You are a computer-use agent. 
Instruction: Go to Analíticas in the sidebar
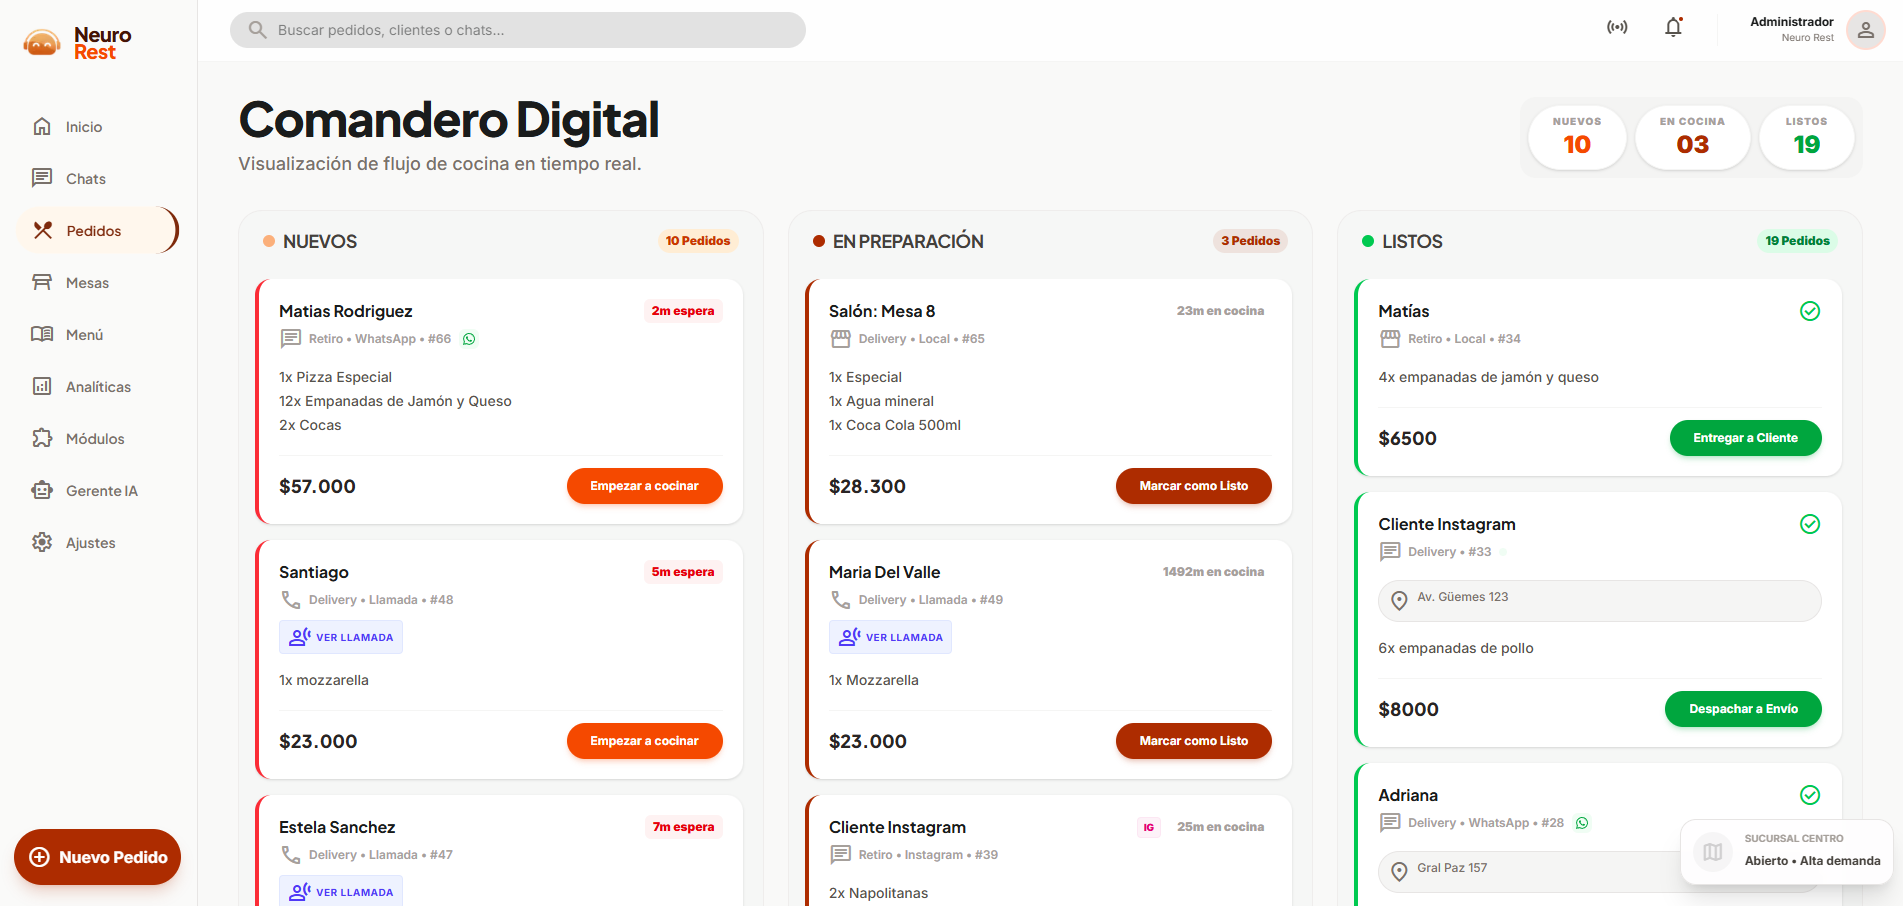pyautogui.click(x=97, y=387)
